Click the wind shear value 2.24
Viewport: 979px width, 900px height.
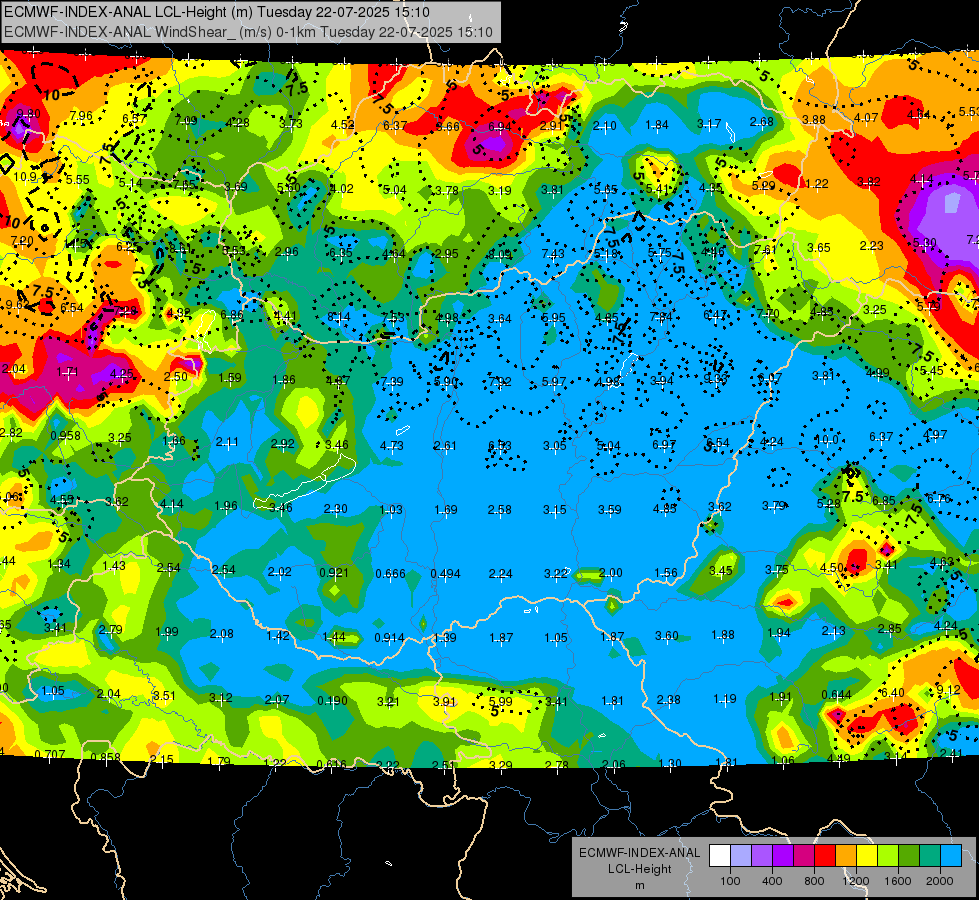[500, 573]
